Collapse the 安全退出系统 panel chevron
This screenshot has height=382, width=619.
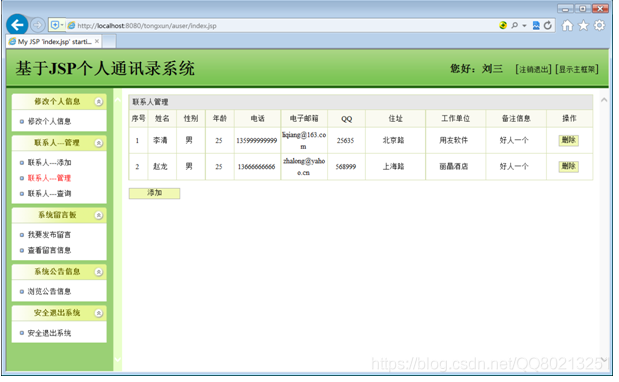99,313
